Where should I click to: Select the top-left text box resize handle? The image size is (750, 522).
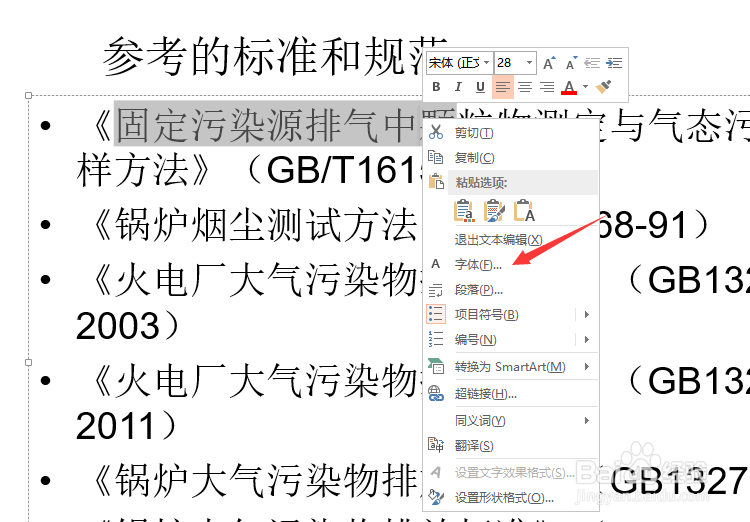coord(29,96)
